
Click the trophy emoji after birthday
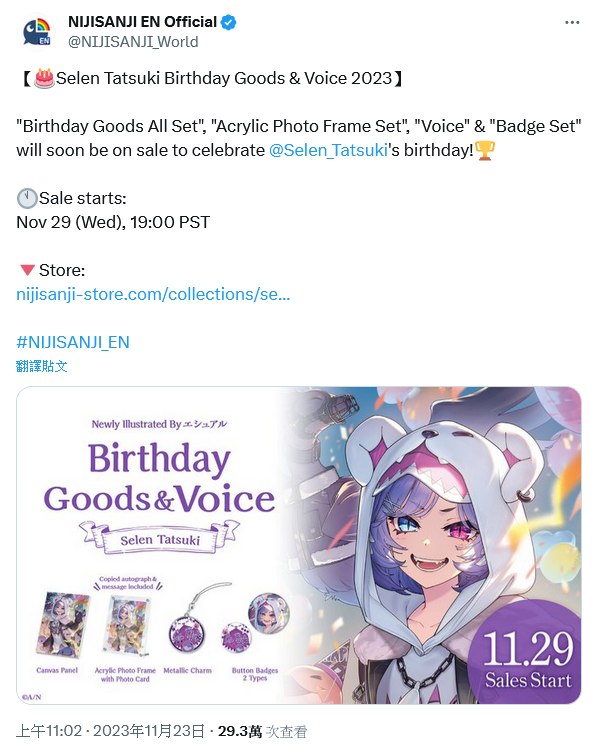click(485, 150)
